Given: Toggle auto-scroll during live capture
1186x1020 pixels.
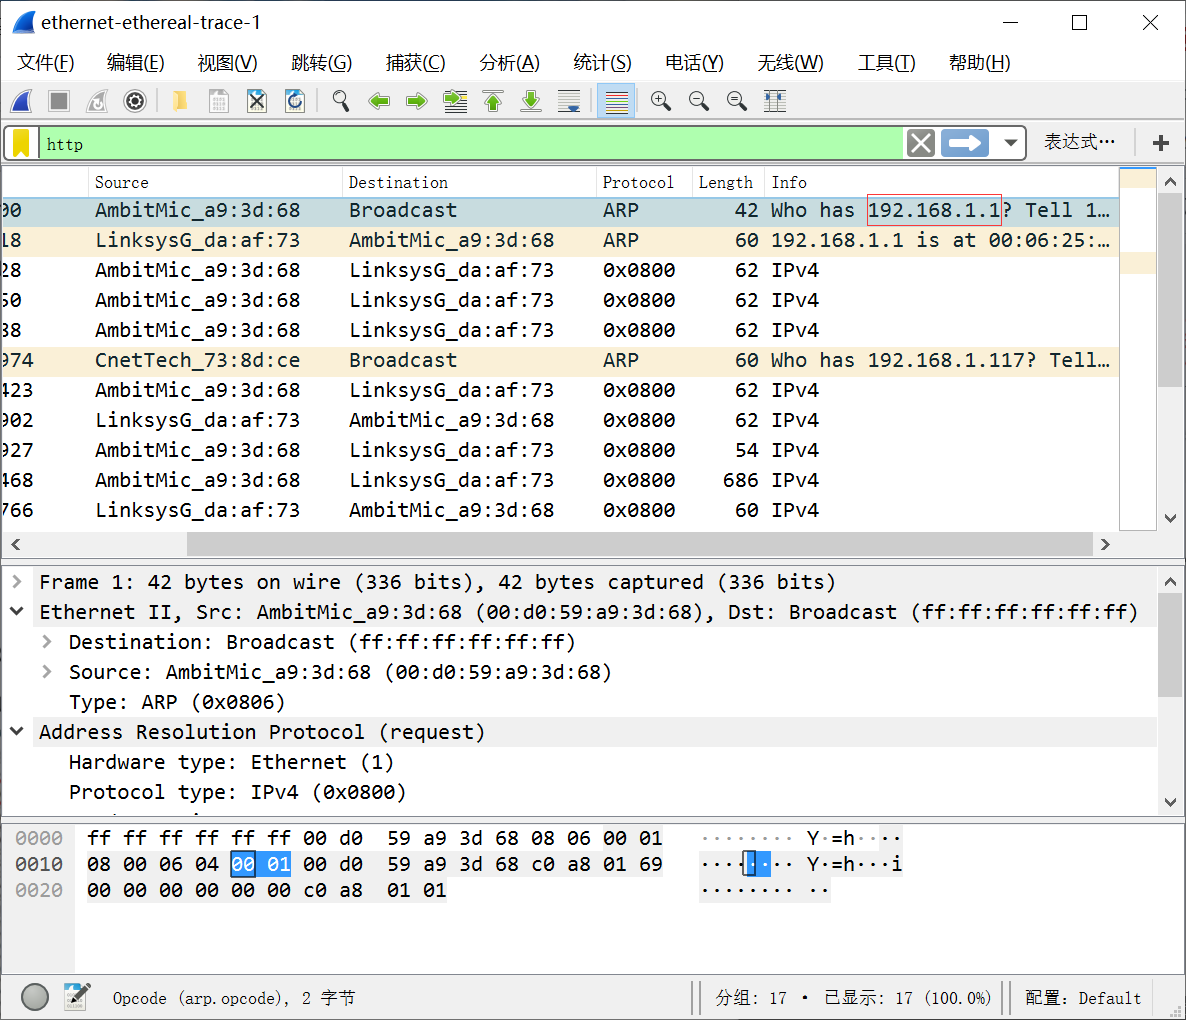Looking at the screenshot, I should tap(569, 101).
